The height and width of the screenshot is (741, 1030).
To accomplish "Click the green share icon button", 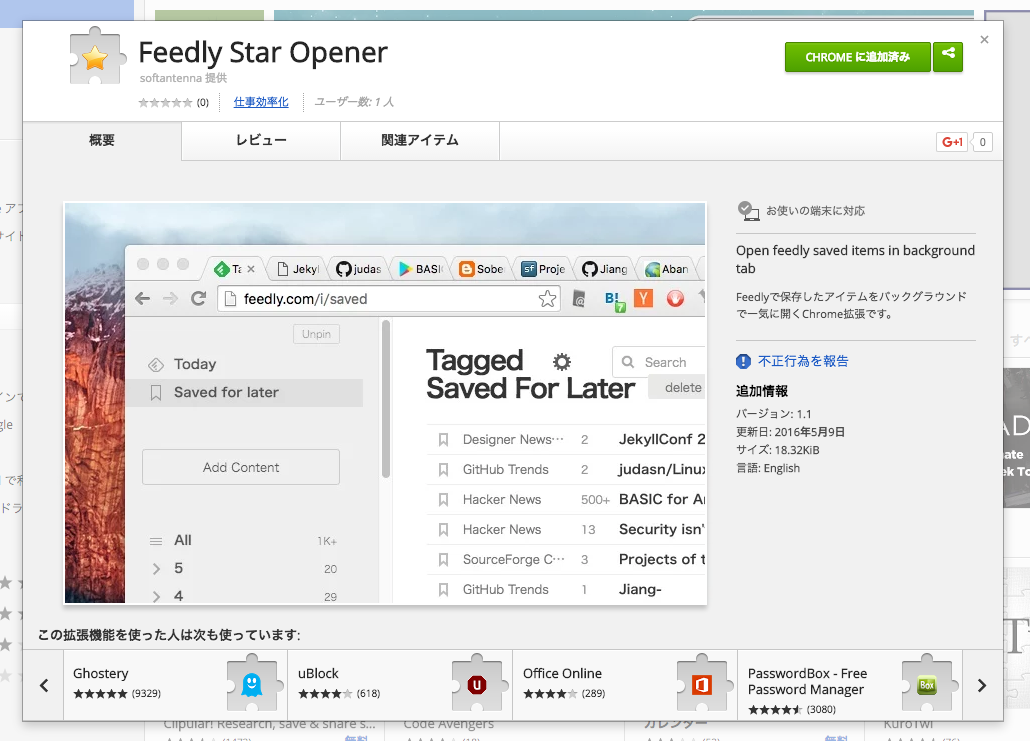I will (x=948, y=57).
